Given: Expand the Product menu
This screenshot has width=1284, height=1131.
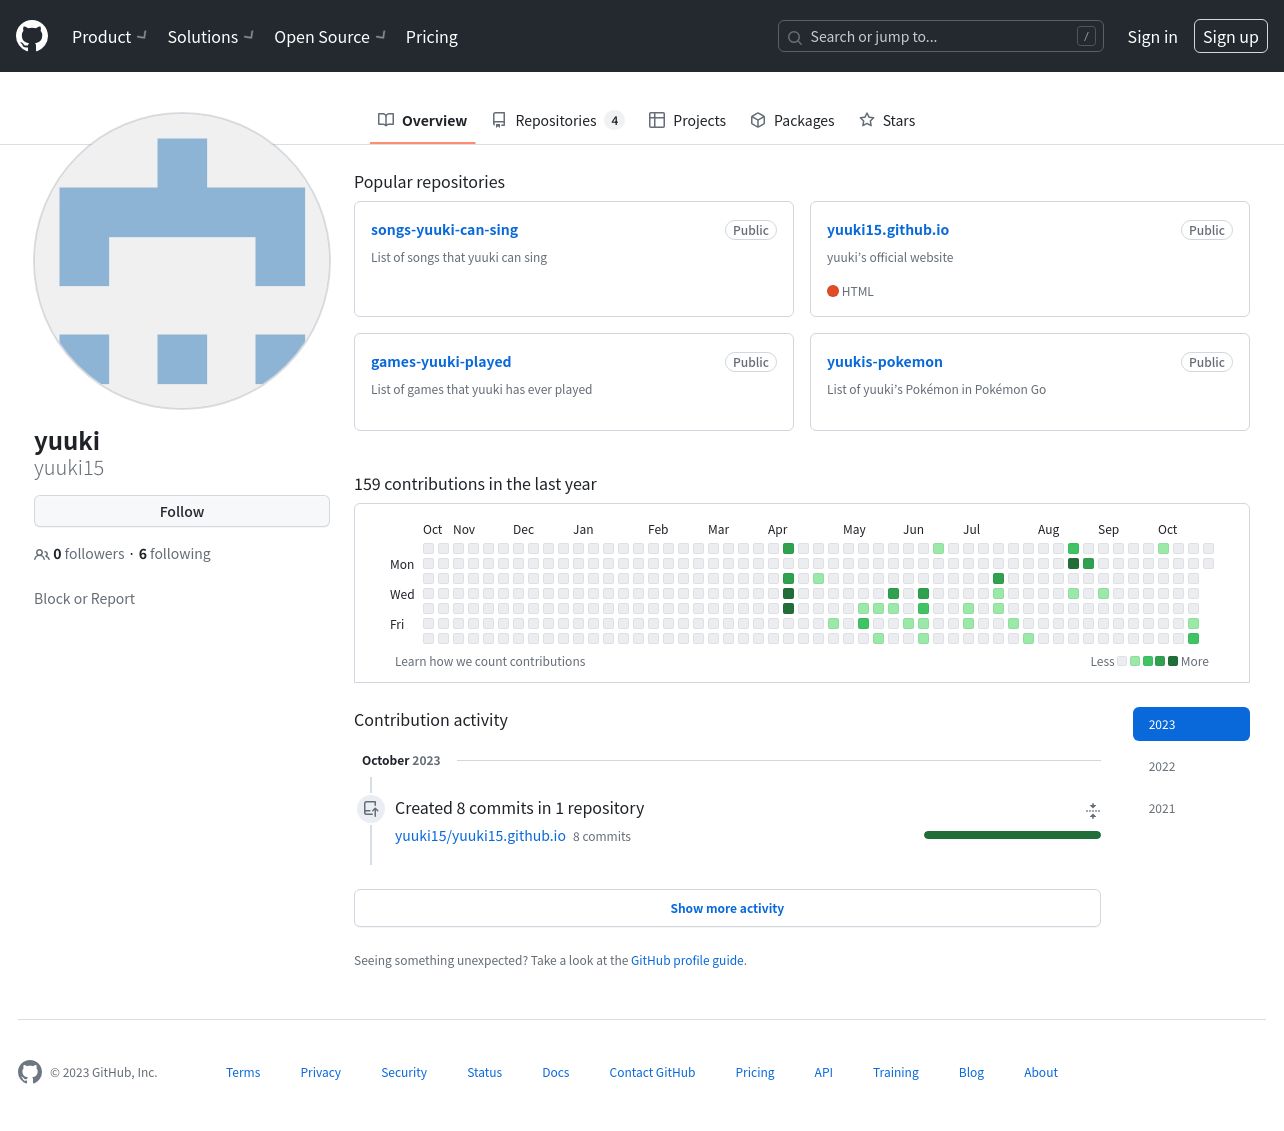Looking at the screenshot, I should (x=109, y=37).
